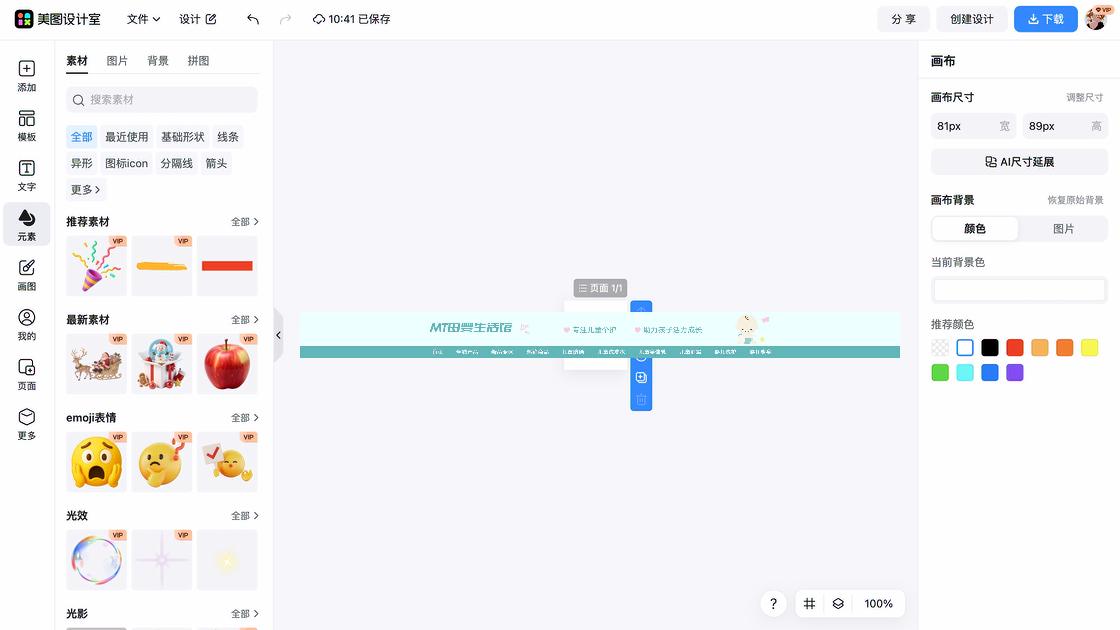The width and height of the screenshot is (1120, 630).
Task: Click the move-up arrow on page toolbar
Action: (x=641, y=309)
